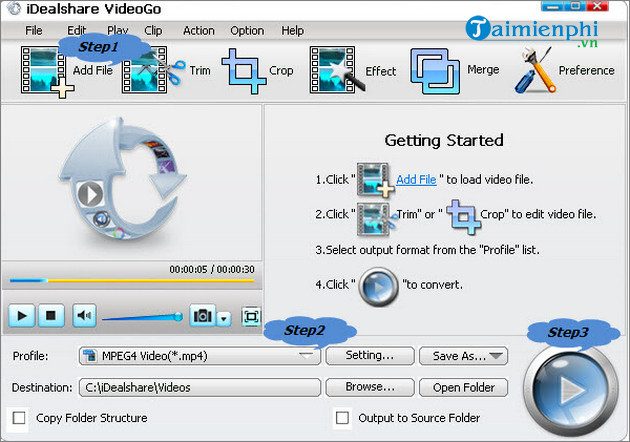
Task: Open the Edit menu
Action: 76,31
